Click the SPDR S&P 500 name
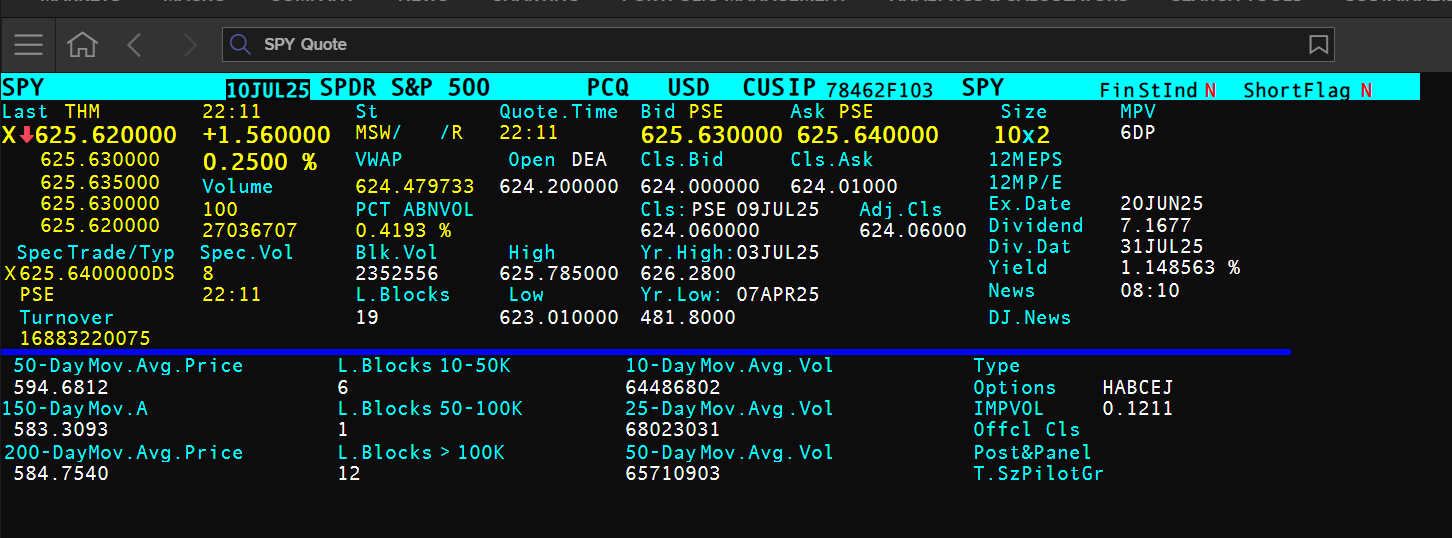 pyautogui.click(x=405, y=88)
